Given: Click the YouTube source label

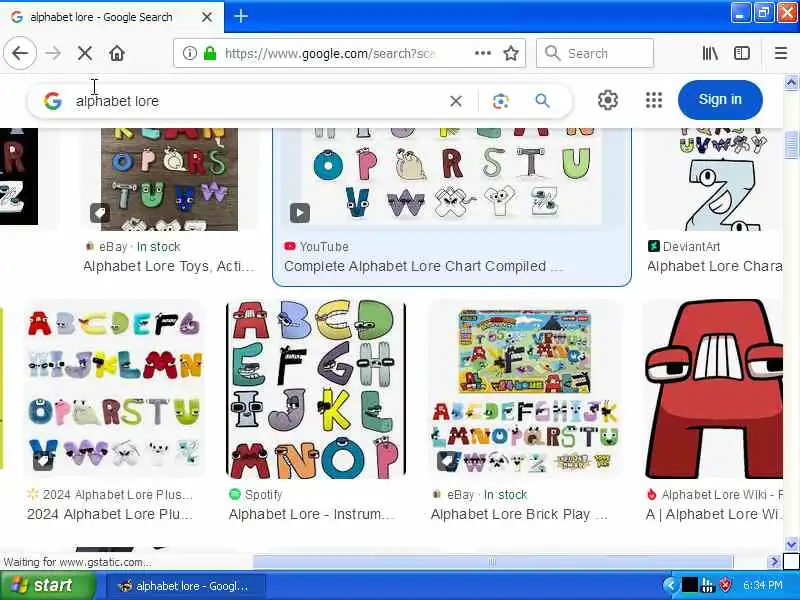Looking at the screenshot, I should pos(324,246).
